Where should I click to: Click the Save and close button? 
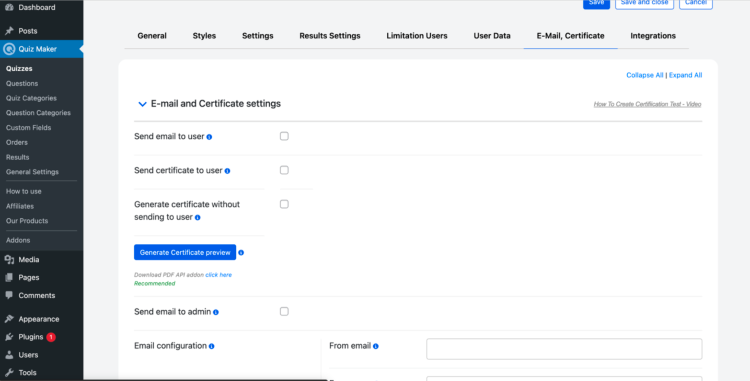pyautogui.click(x=644, y=3)
